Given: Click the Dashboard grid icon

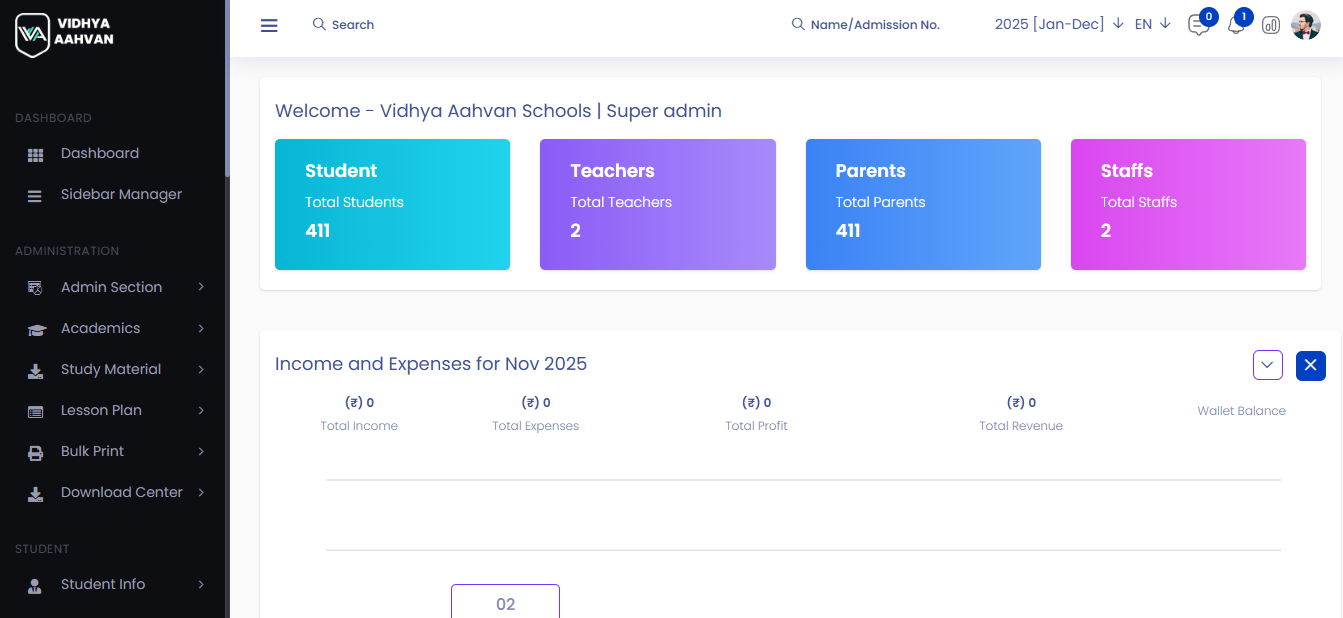Looking at the screenshot, I should [35, 155].
